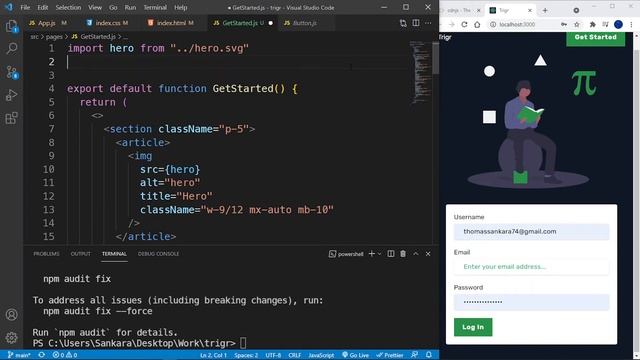The width and height of the screenshot is (640, 360).
Task: Open the File menu
Action: coord(25,7)
